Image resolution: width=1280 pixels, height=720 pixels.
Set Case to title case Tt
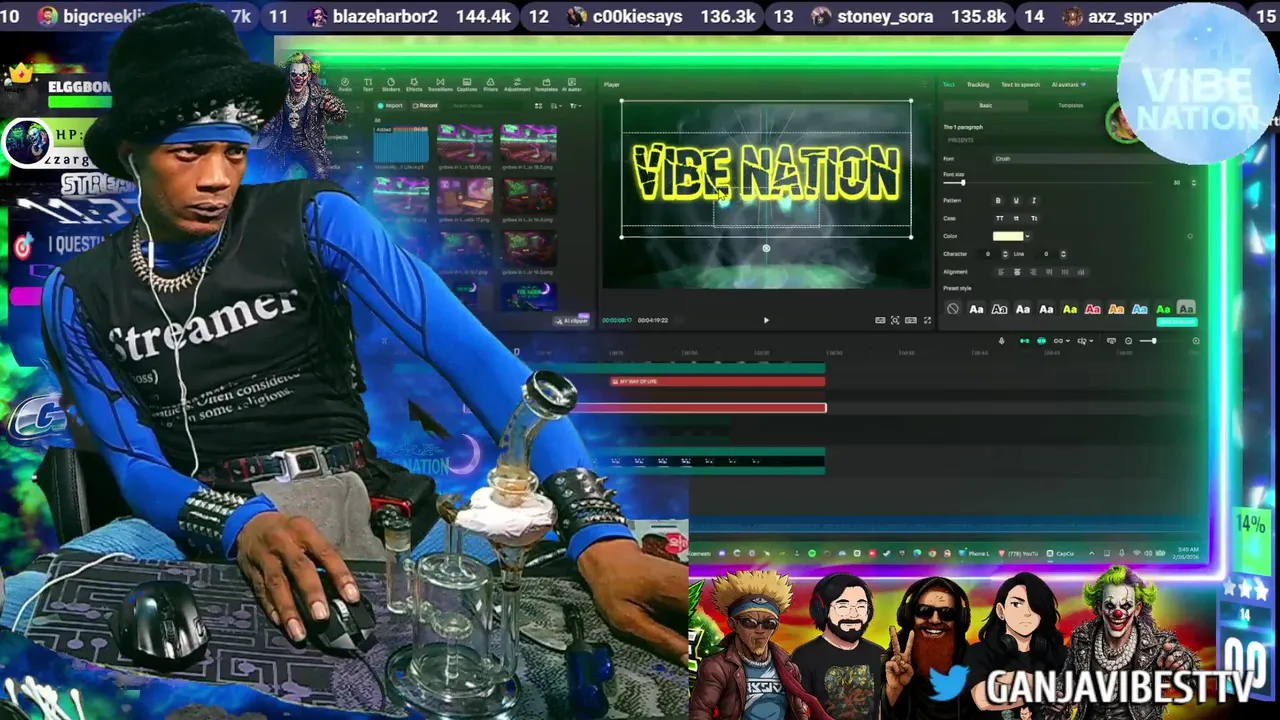(x=1034, y=218)
